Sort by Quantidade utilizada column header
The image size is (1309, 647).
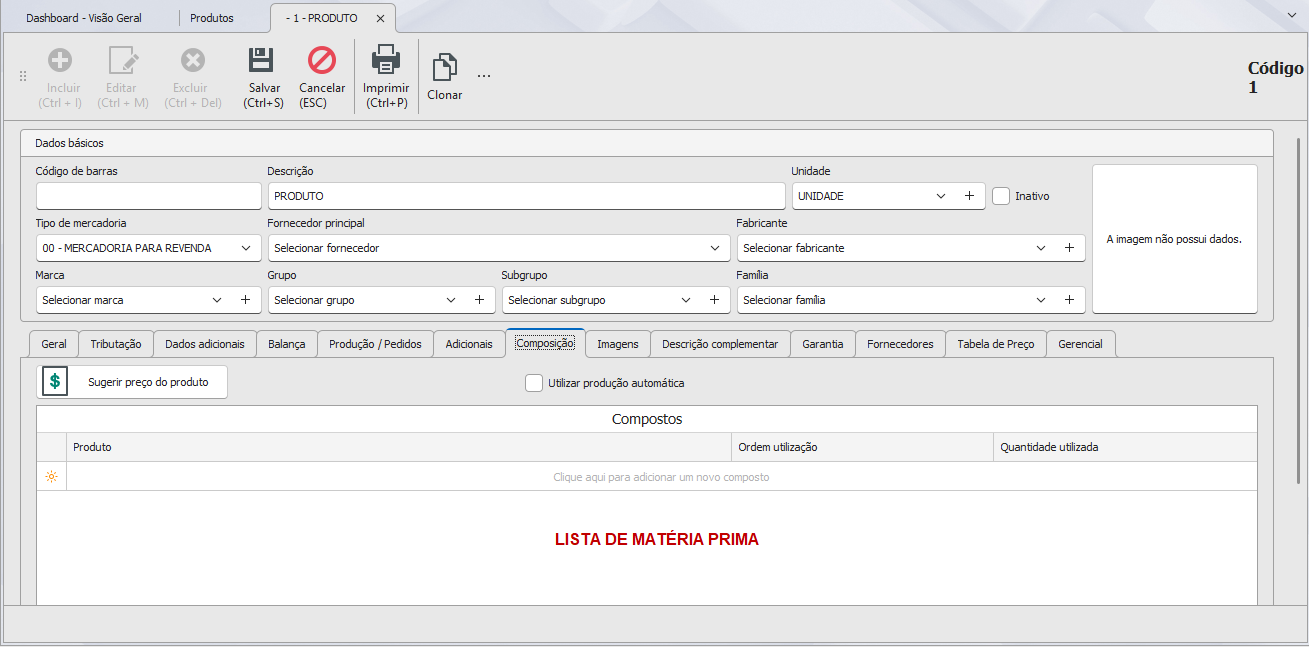point(1125,447)
